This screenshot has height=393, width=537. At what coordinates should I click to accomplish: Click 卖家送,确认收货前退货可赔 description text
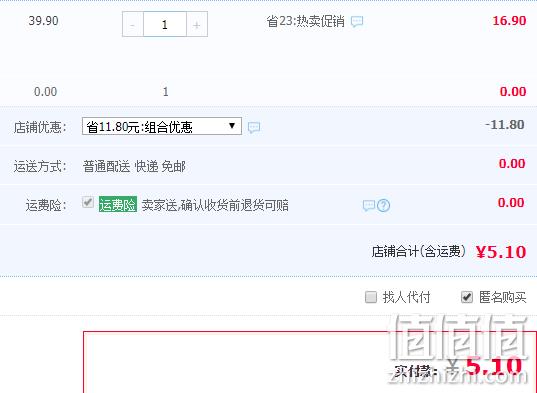pos(215,205)
